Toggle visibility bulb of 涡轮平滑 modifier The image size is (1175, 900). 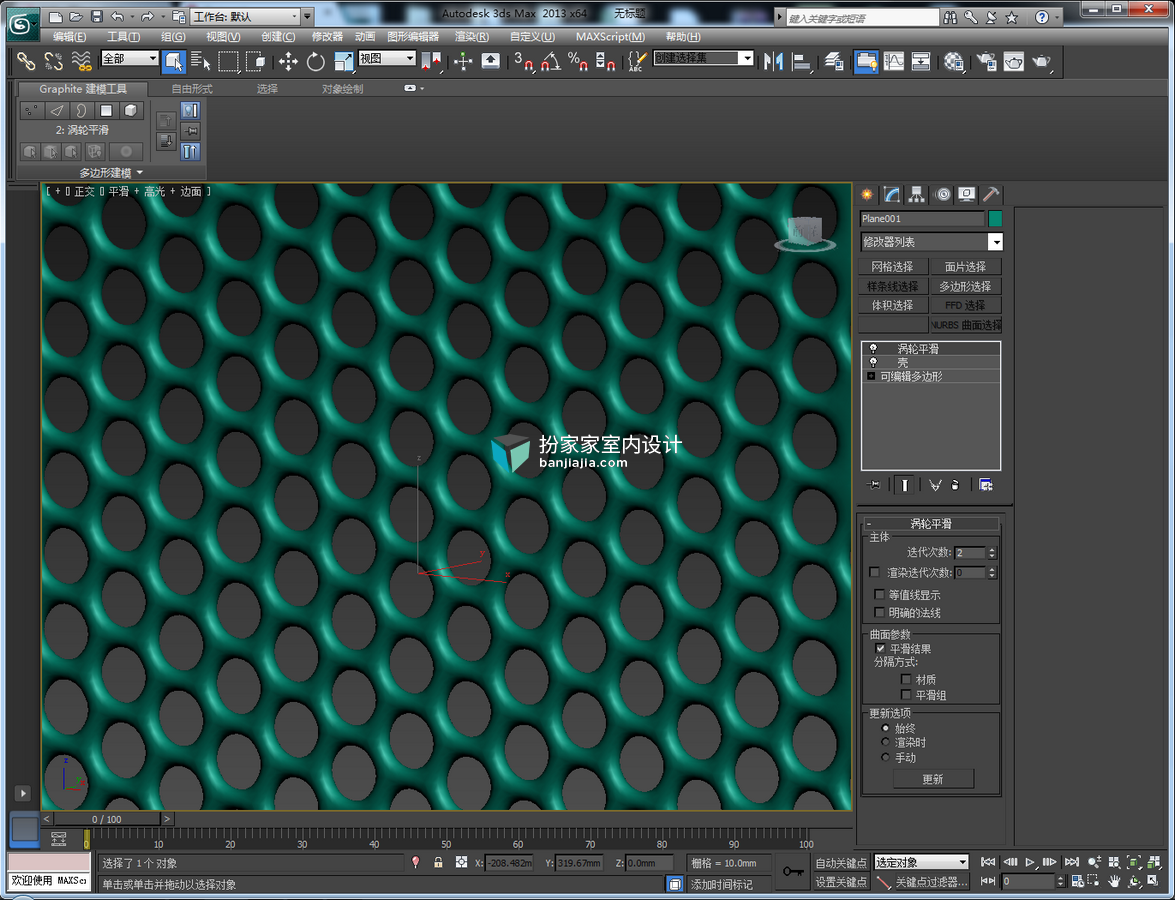[x=873, y=348]
